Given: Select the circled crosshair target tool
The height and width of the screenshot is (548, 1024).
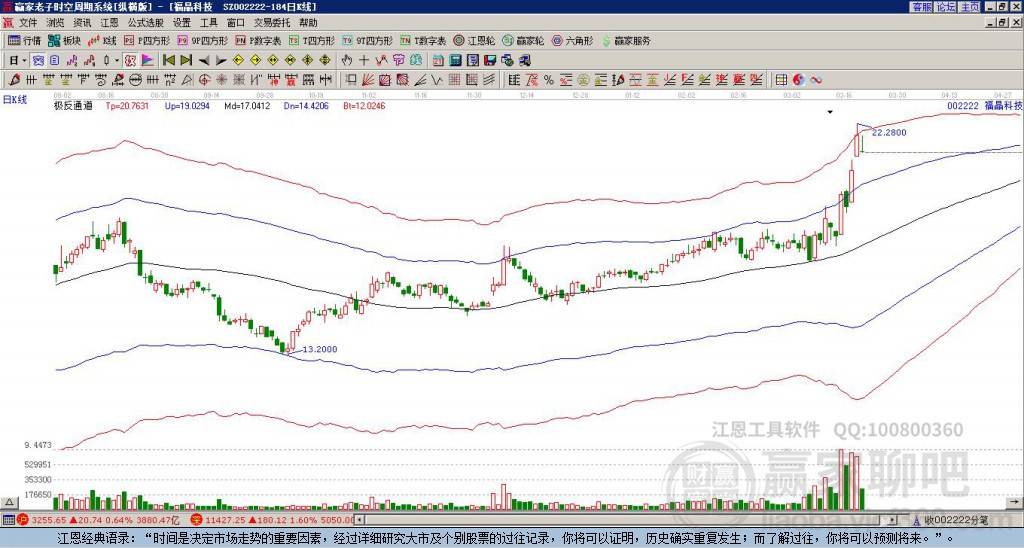Looking at the screenshot, I should (x=204, y=80).
